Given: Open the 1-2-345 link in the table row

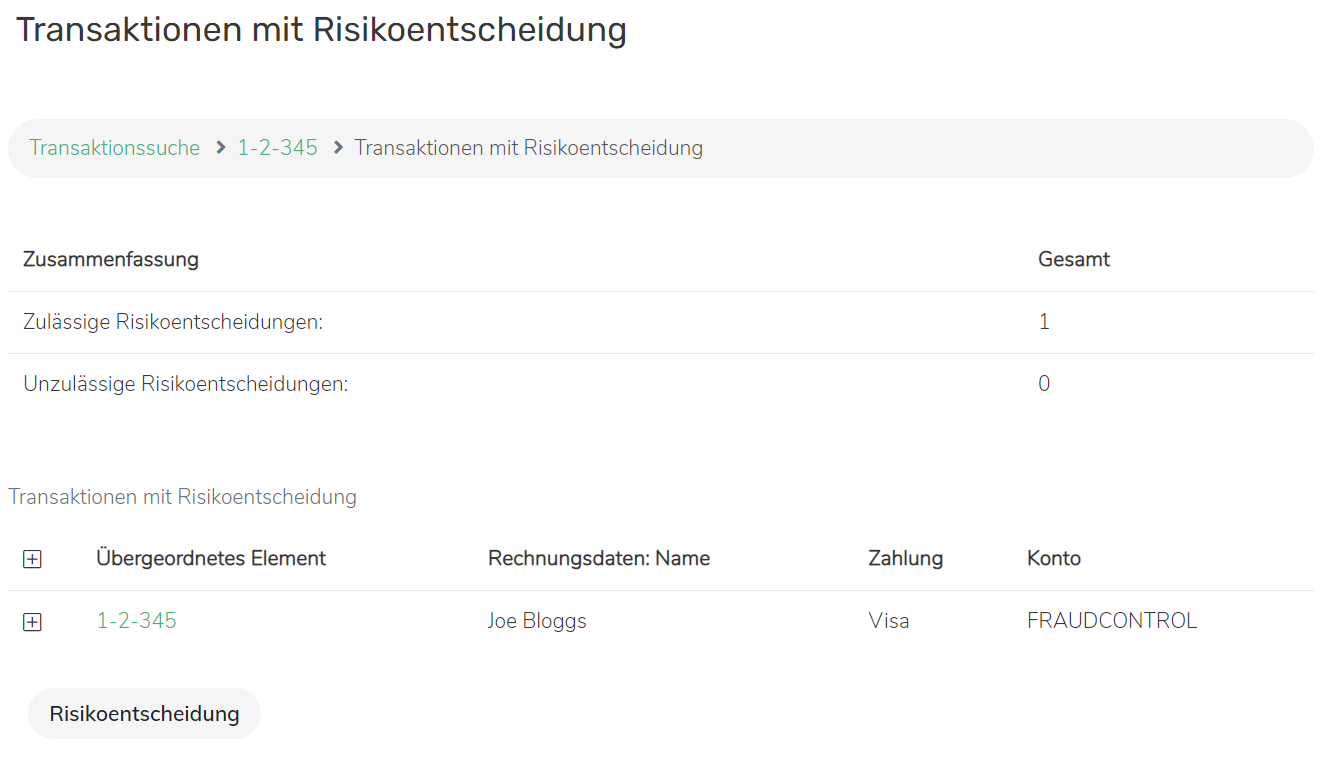Looking at the screenshot, I should click(x=136, y=621).
